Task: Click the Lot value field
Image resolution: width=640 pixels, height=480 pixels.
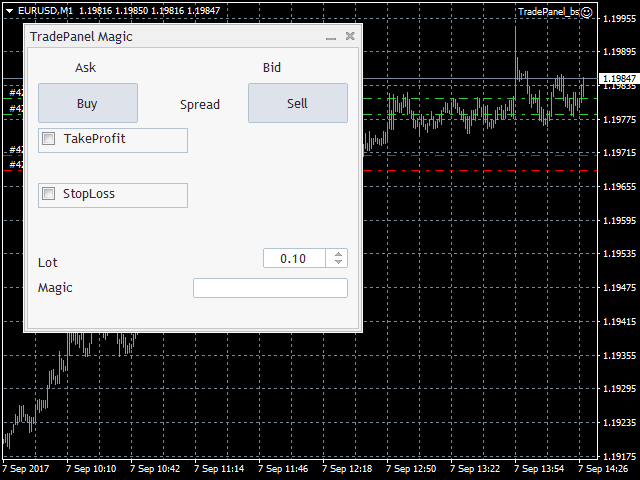Action: 294,258
